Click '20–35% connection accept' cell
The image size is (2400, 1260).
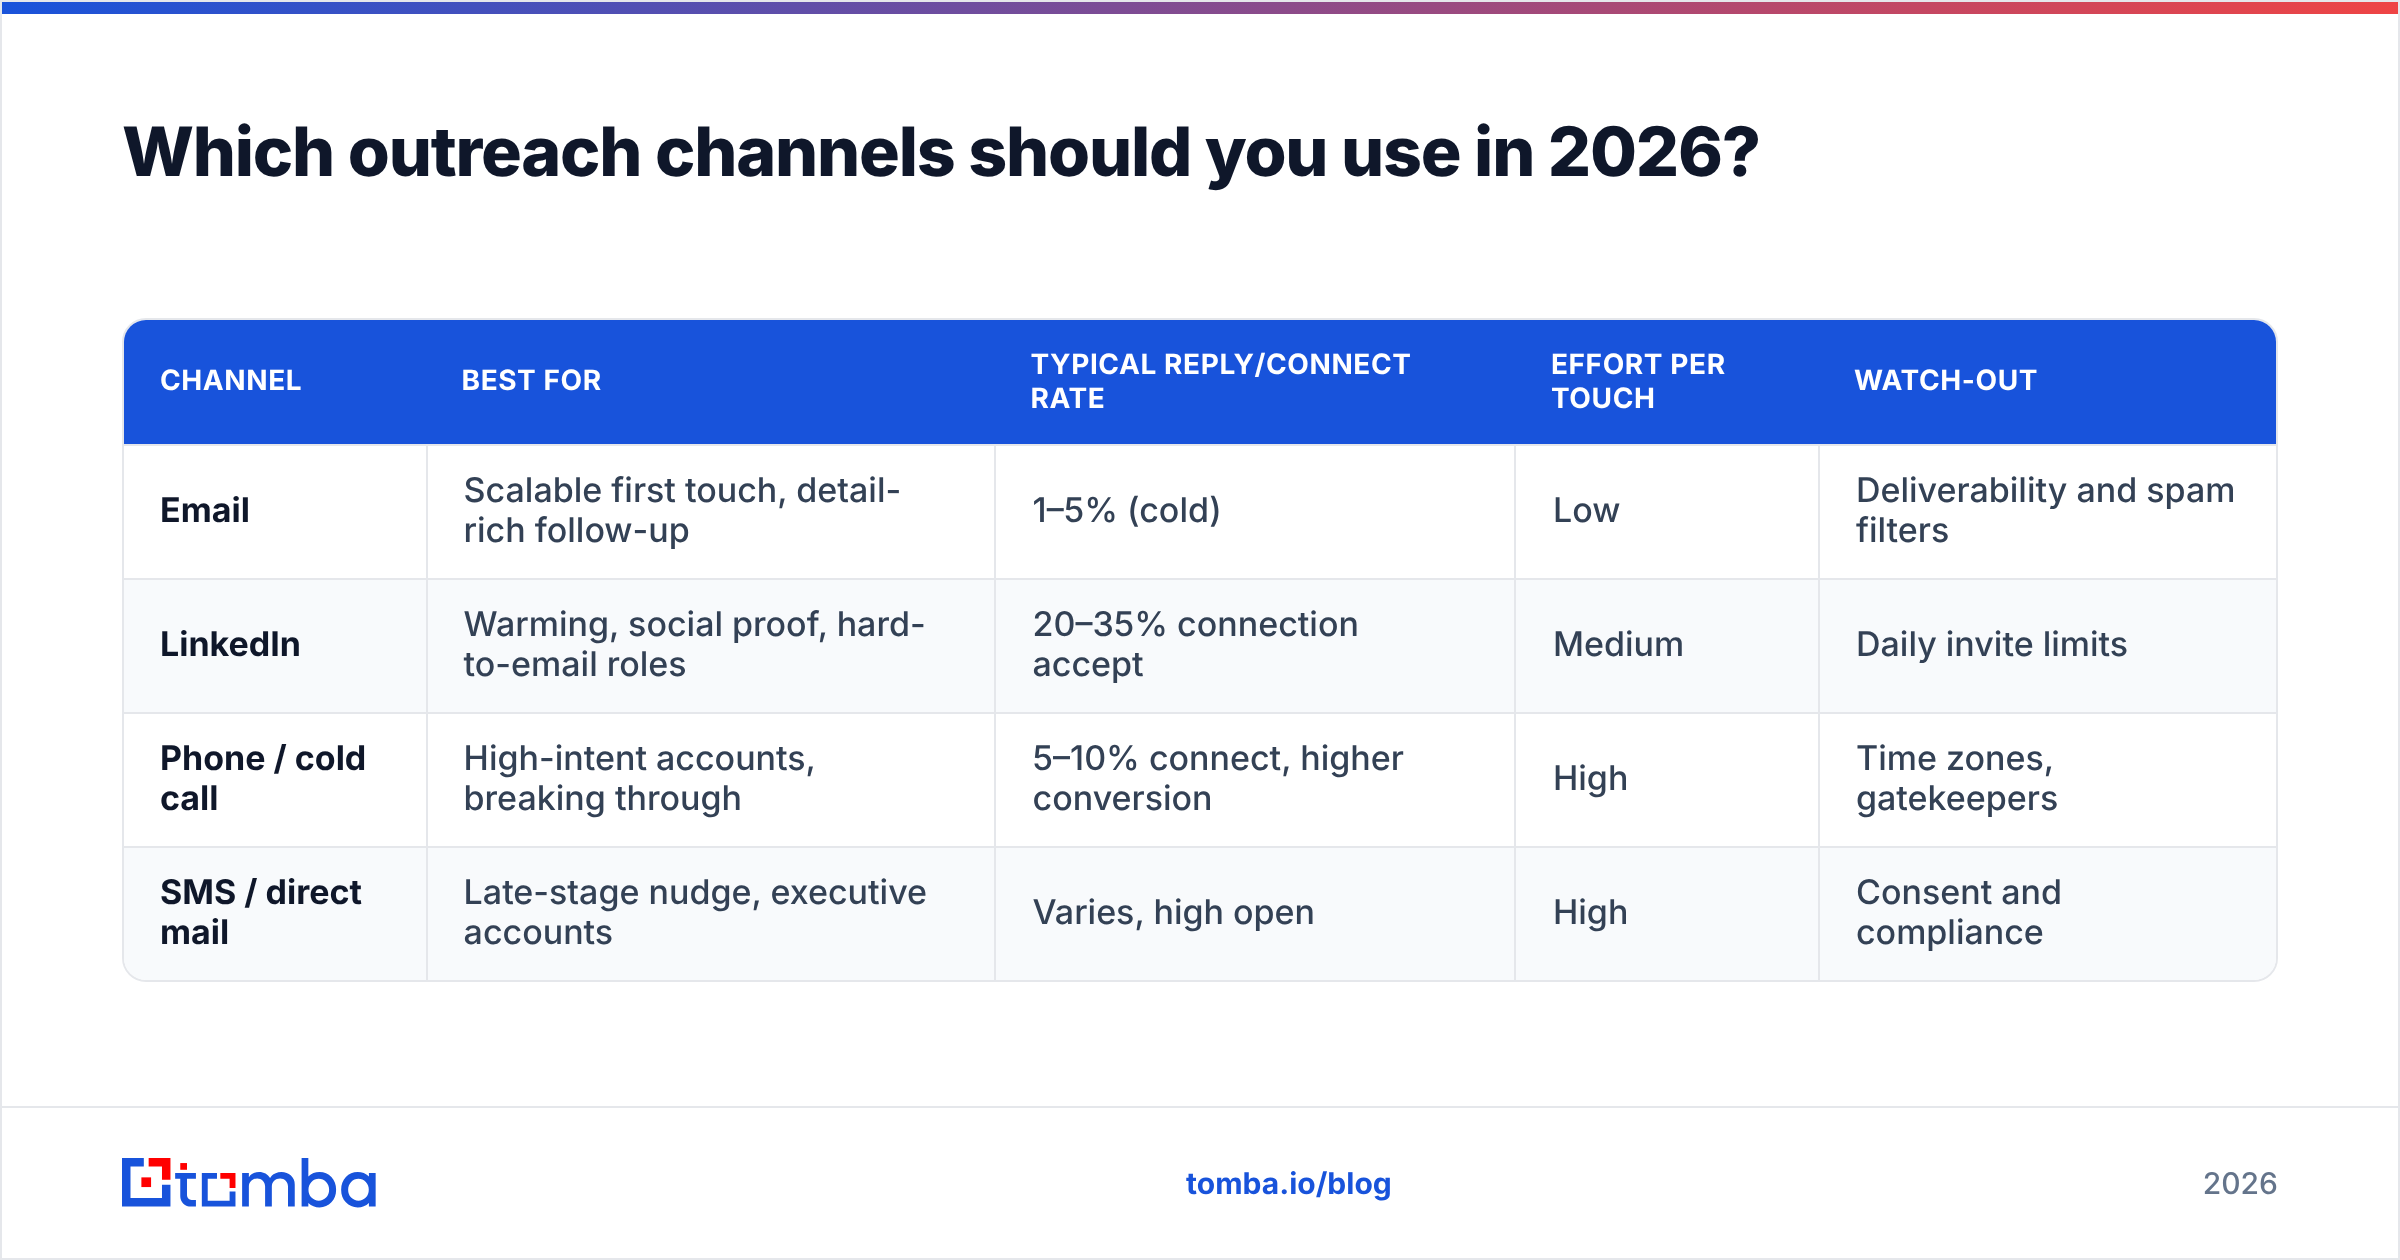pyautogui.click(x=1255, y=645)
